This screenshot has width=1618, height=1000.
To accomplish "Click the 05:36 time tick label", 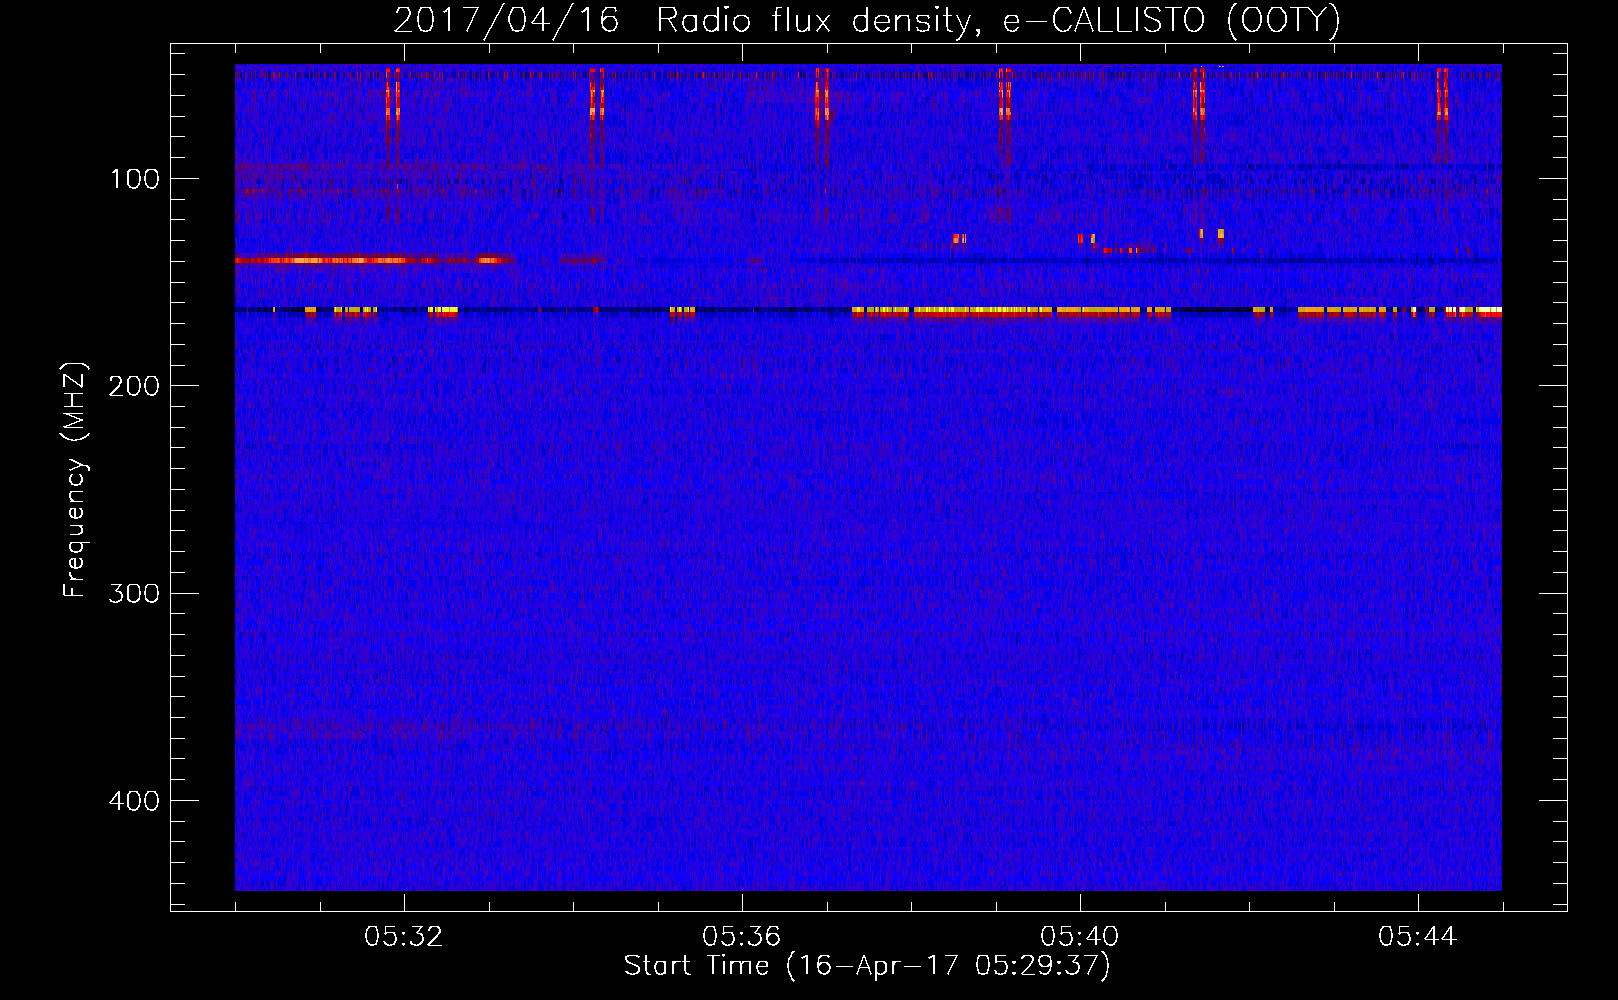I will [742, 937].
